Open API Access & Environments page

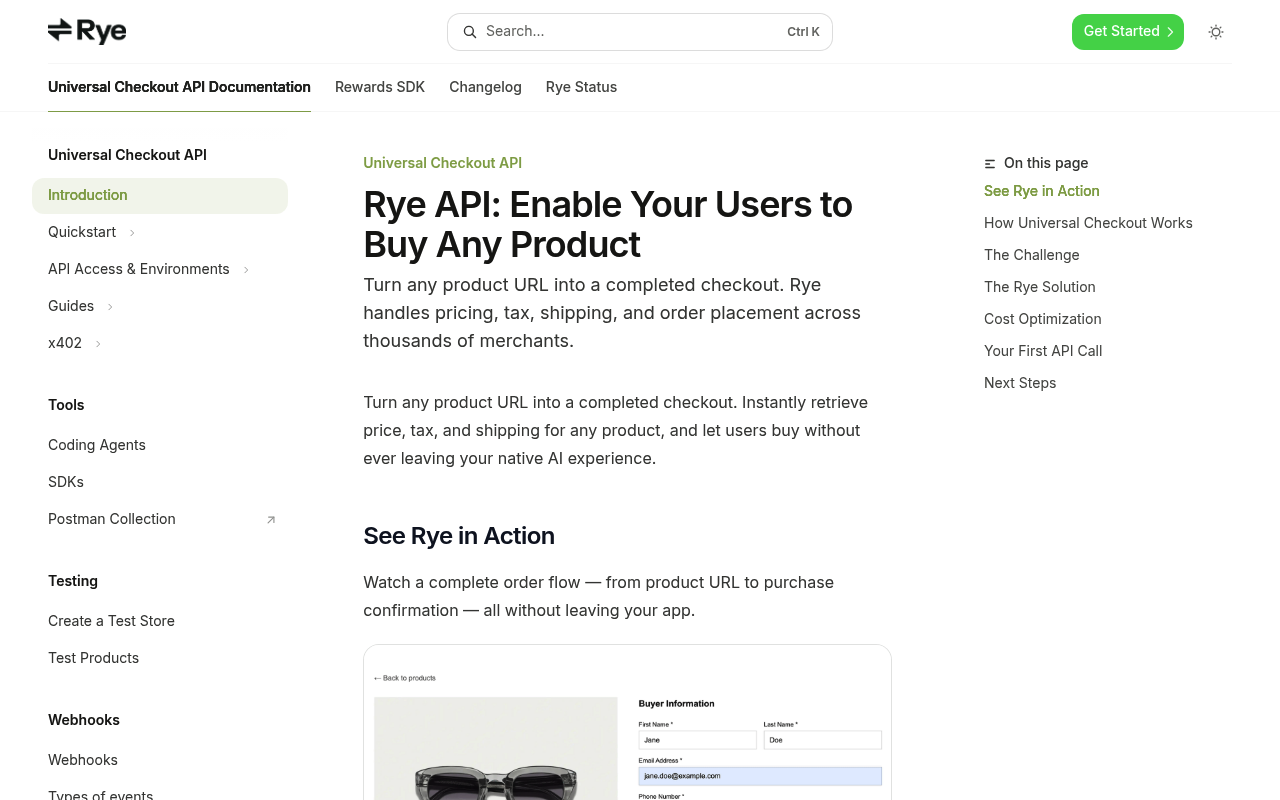click(139, 269)
